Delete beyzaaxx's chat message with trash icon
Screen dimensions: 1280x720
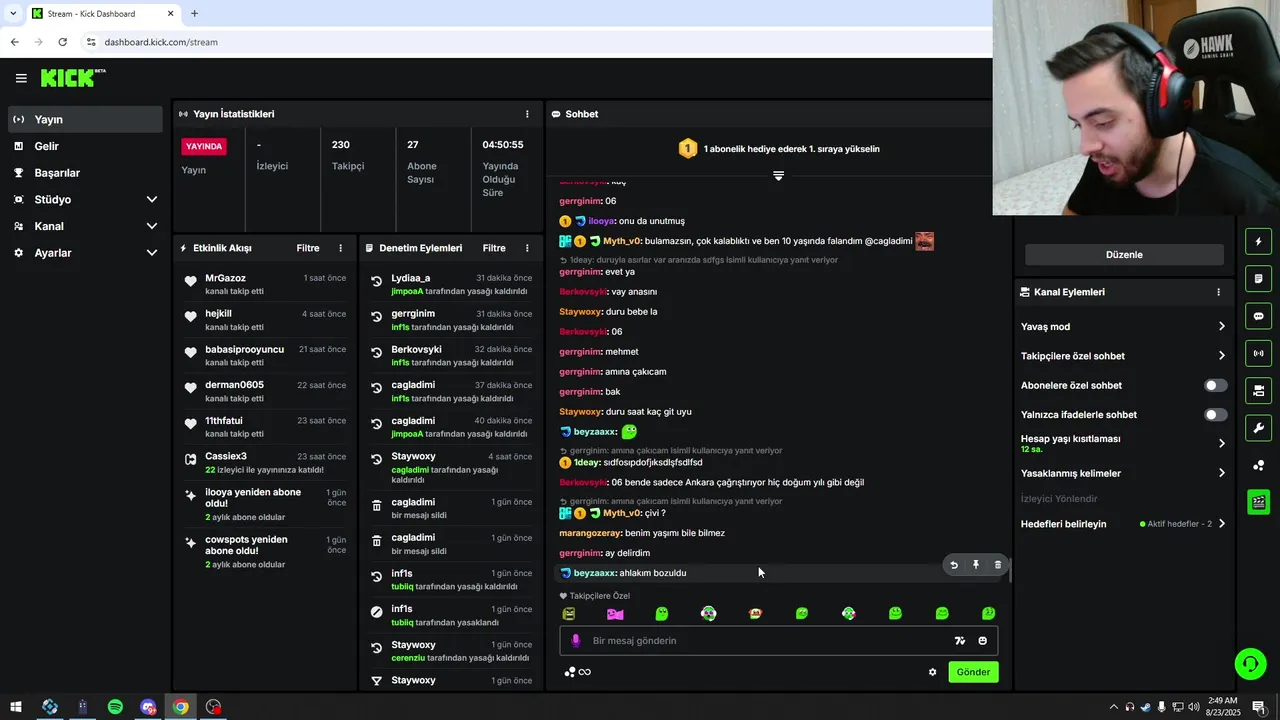(997, 565)
